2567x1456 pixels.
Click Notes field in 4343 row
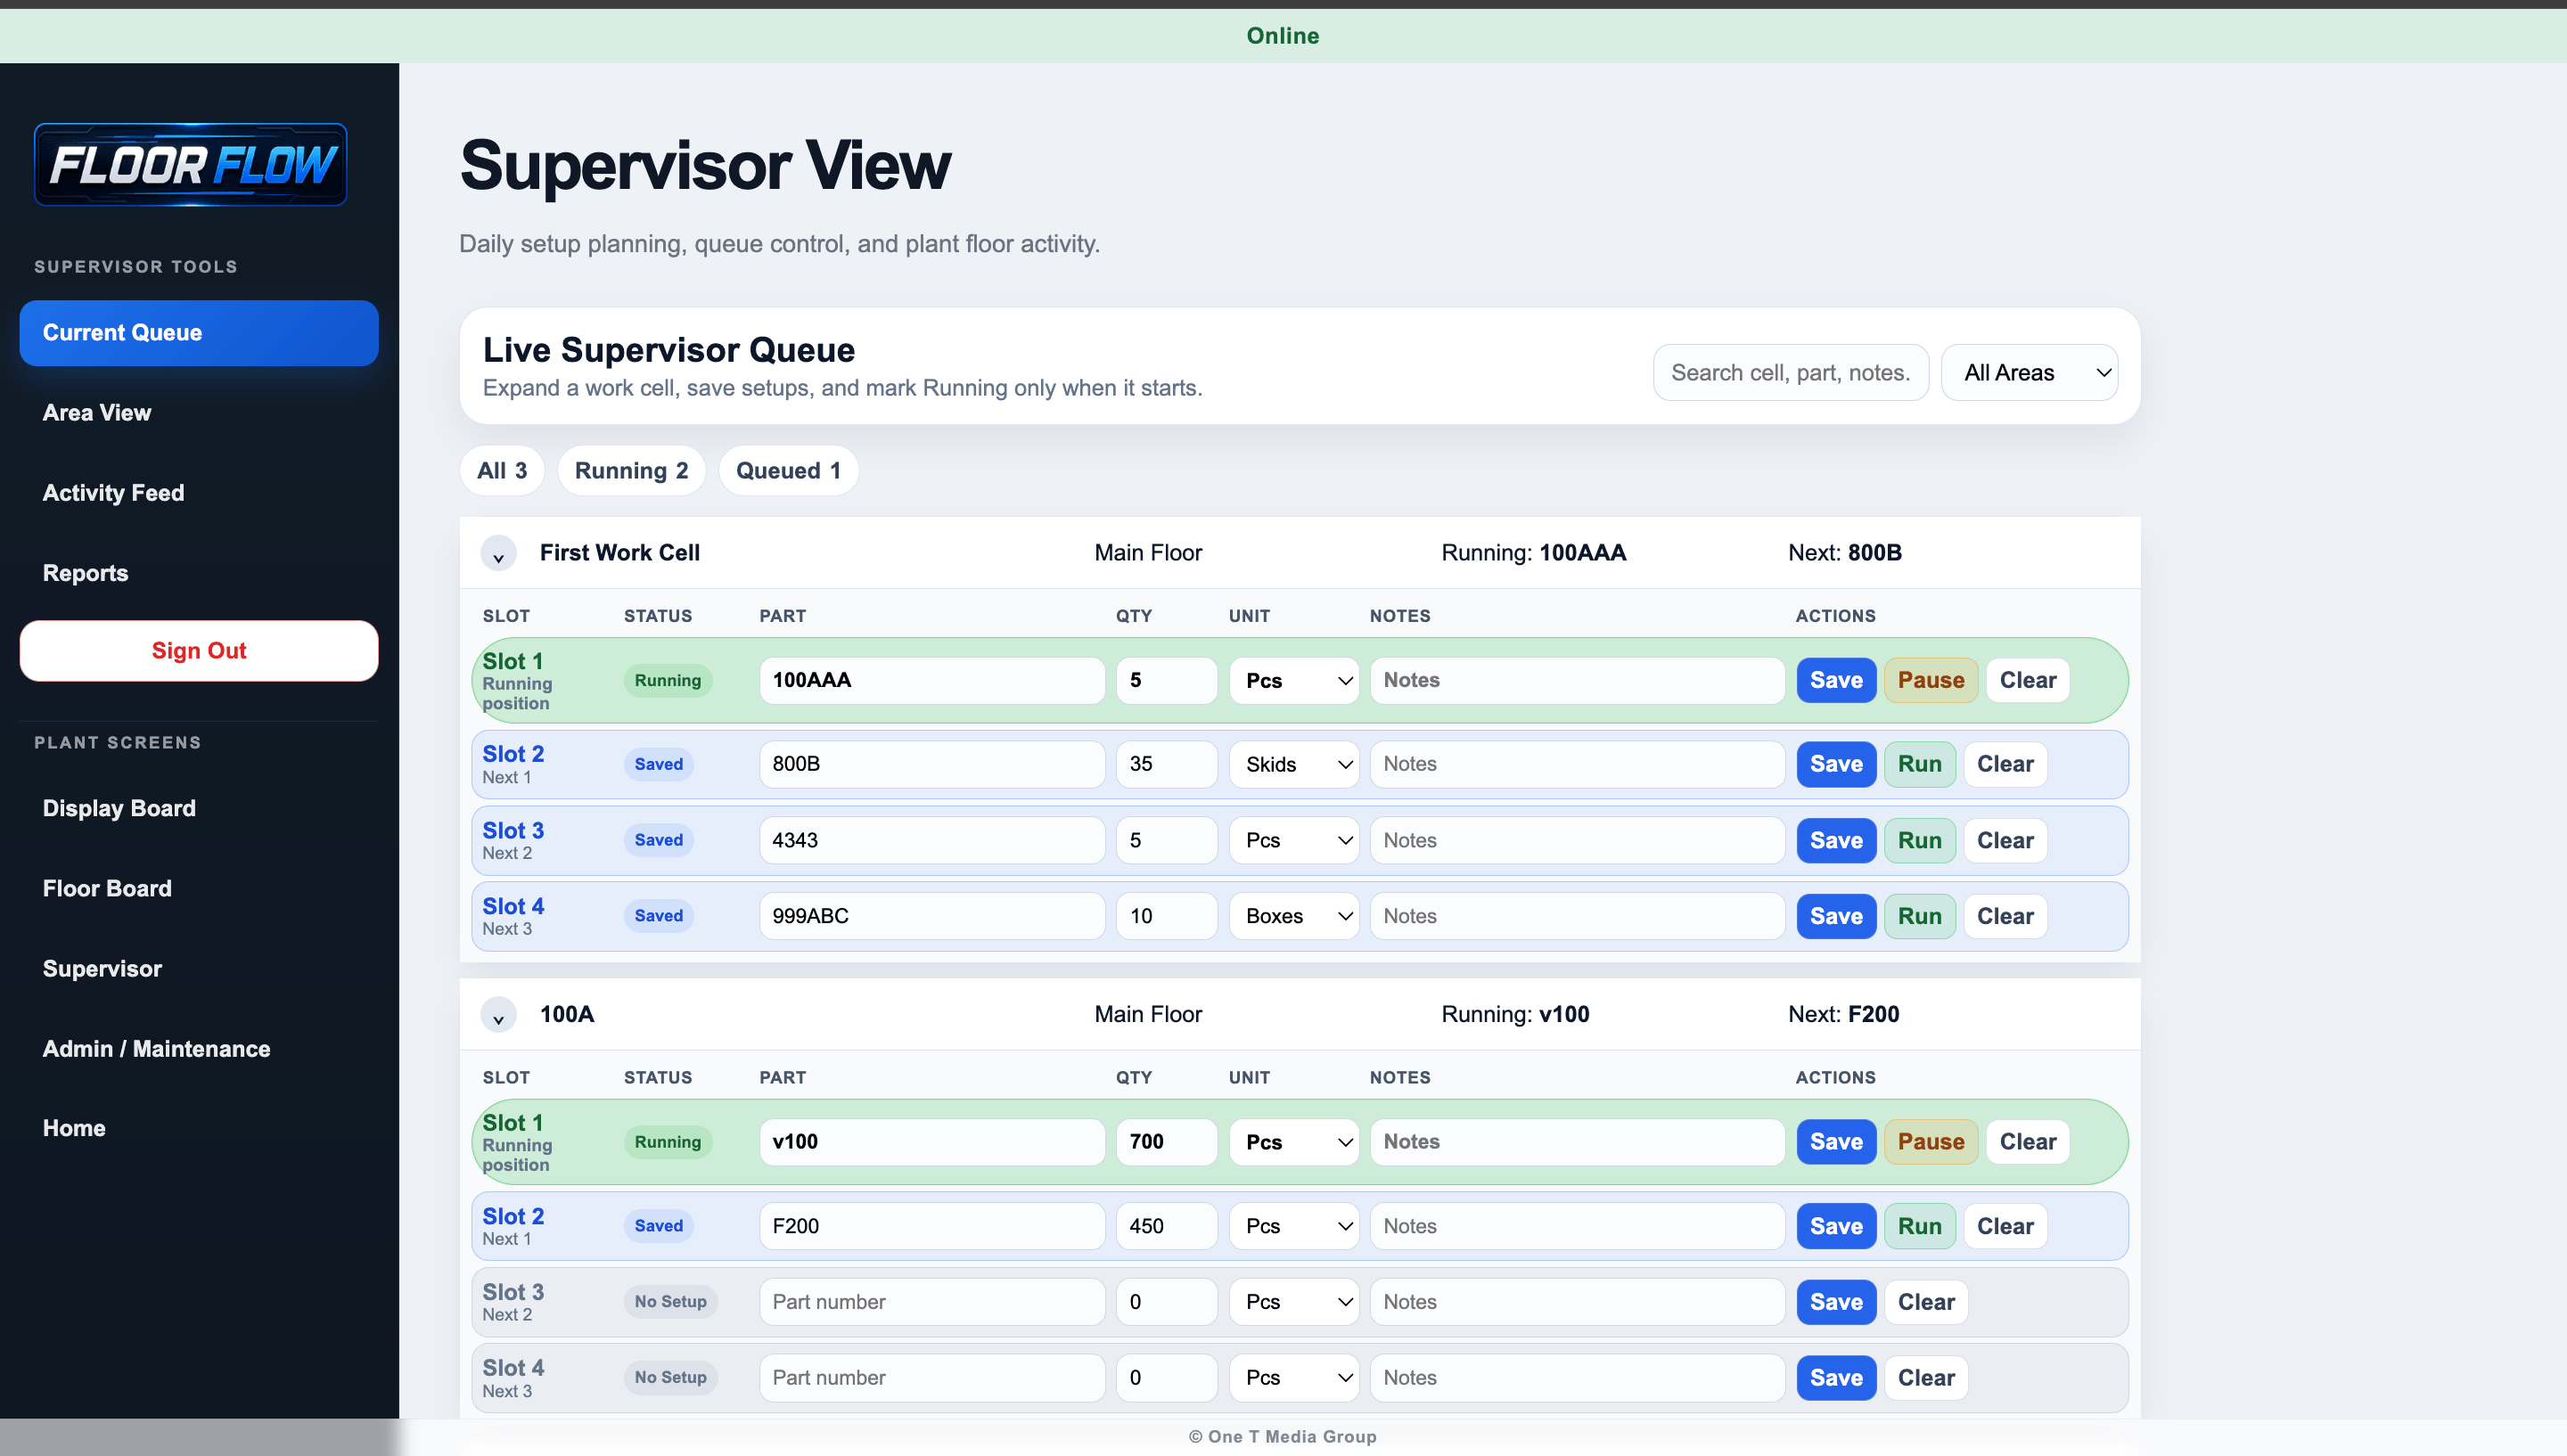coord(1577,840)
